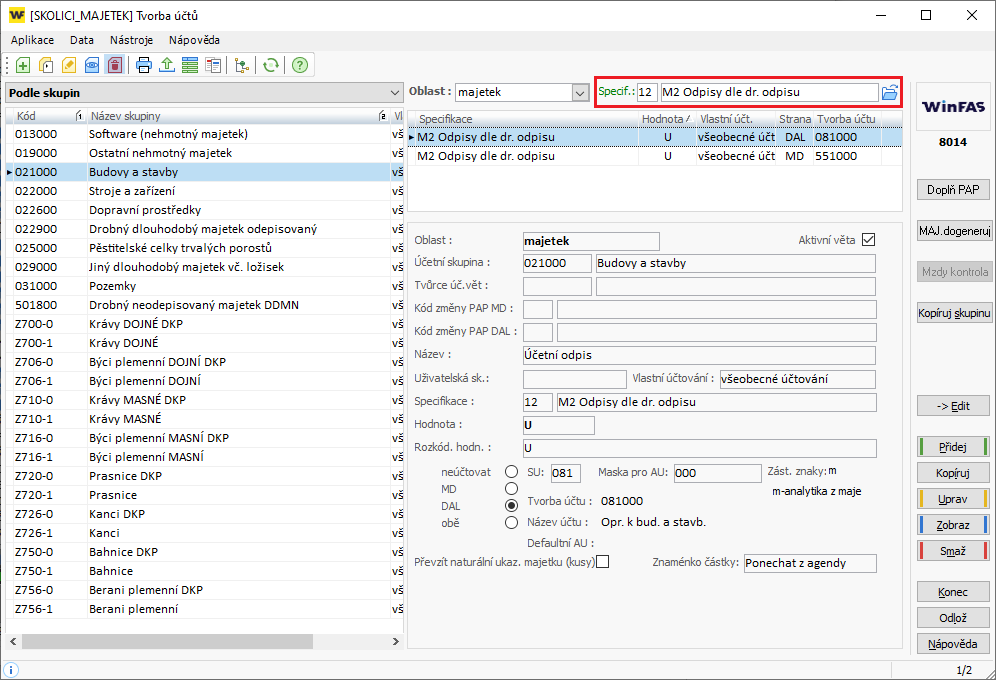Expand the Podle skupin dropdown

(x=395, y=93)
